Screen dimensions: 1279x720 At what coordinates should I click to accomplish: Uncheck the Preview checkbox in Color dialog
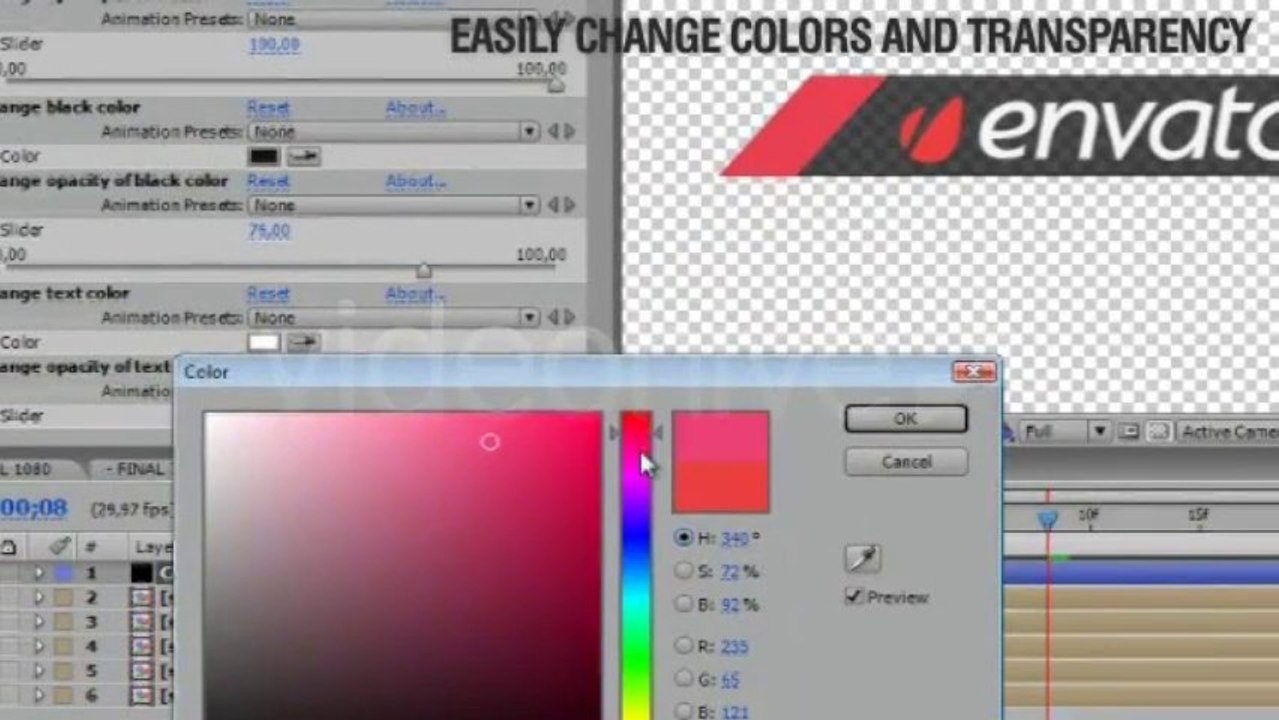click(853, 596)
